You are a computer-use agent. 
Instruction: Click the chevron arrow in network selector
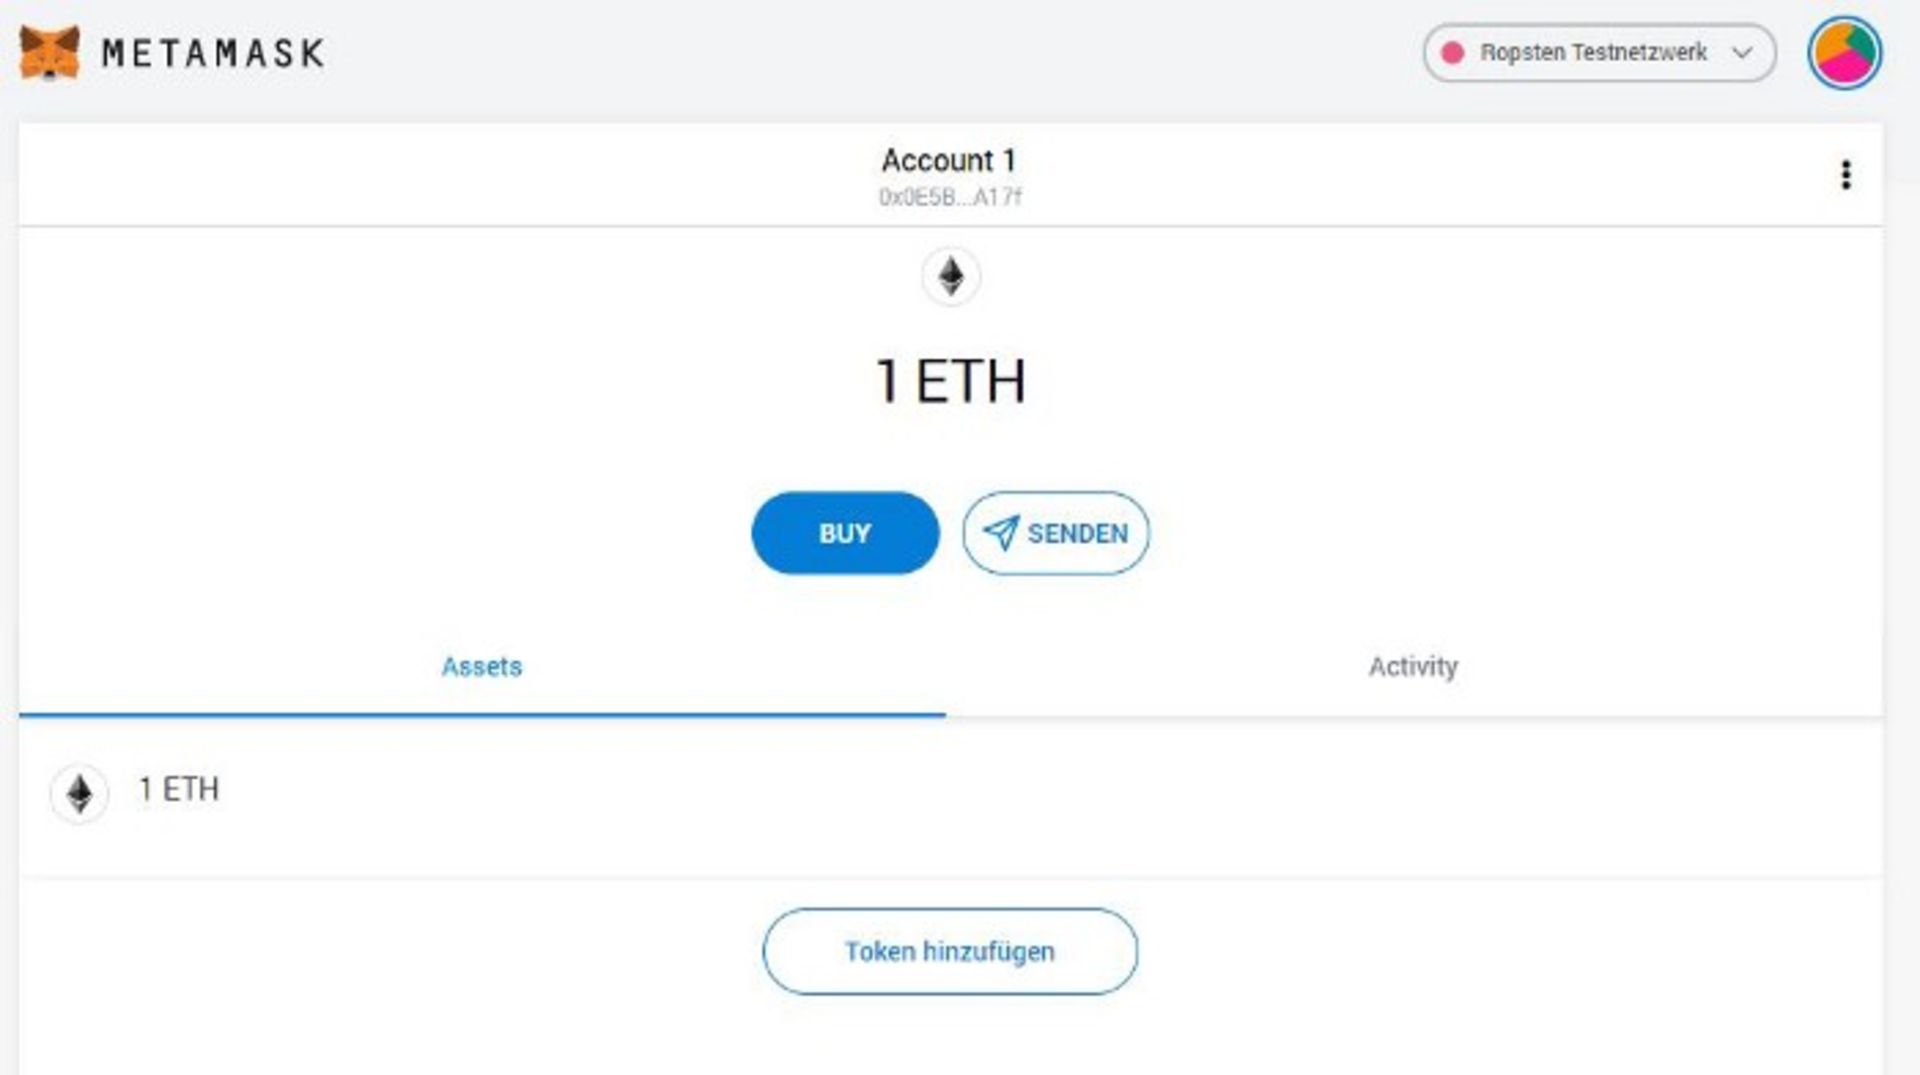[x=1742, y=53]
